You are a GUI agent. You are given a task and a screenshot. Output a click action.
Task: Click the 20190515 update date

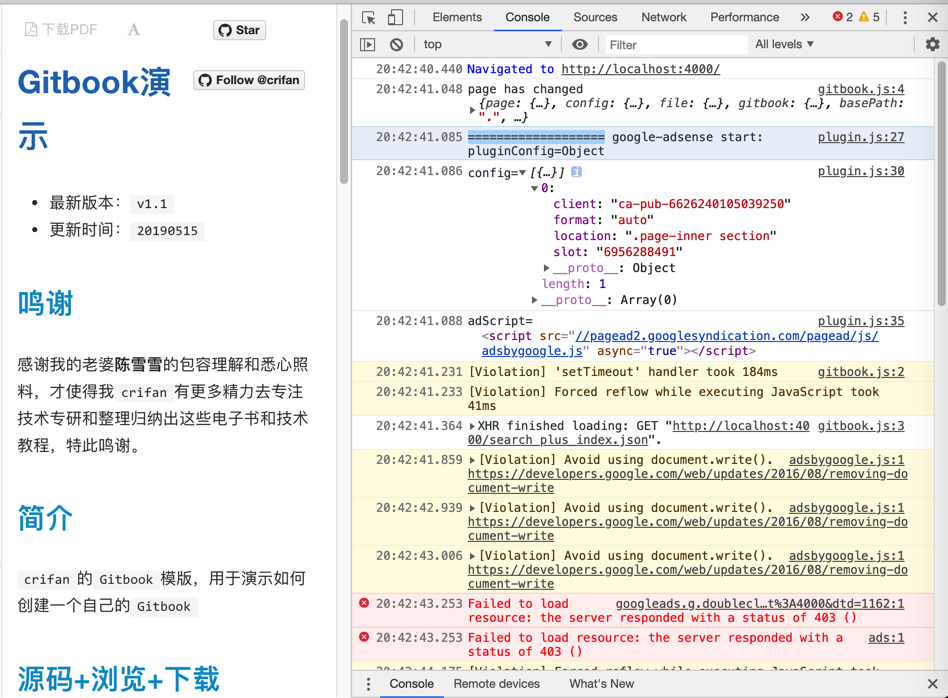pos(167,230)
